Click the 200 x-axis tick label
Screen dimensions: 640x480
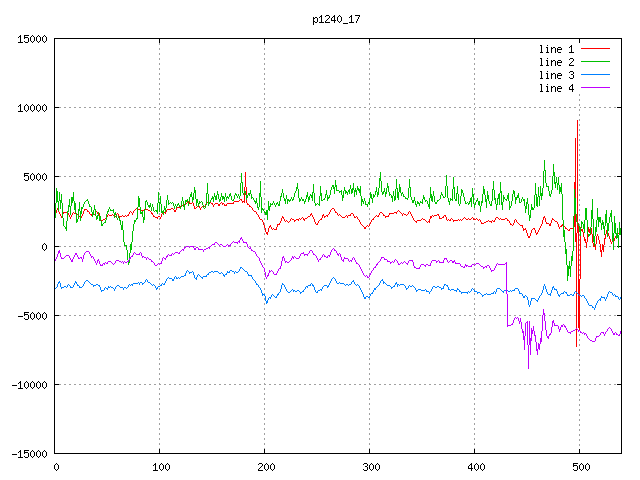pyautogui.click(x=265, y=466)
